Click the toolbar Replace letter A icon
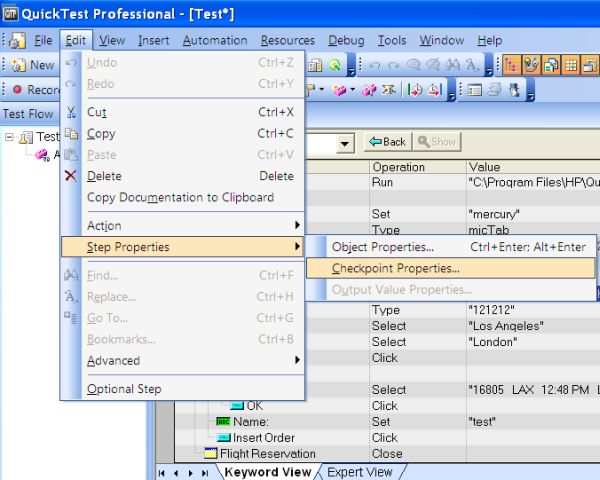 473,65
